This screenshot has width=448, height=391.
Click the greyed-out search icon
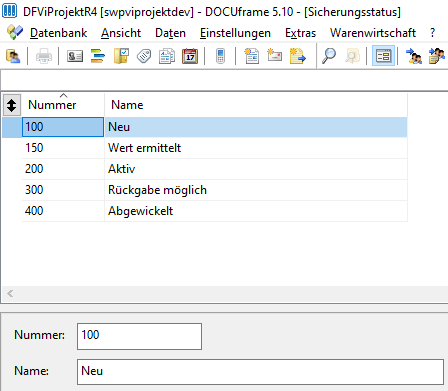click(352, 56)
